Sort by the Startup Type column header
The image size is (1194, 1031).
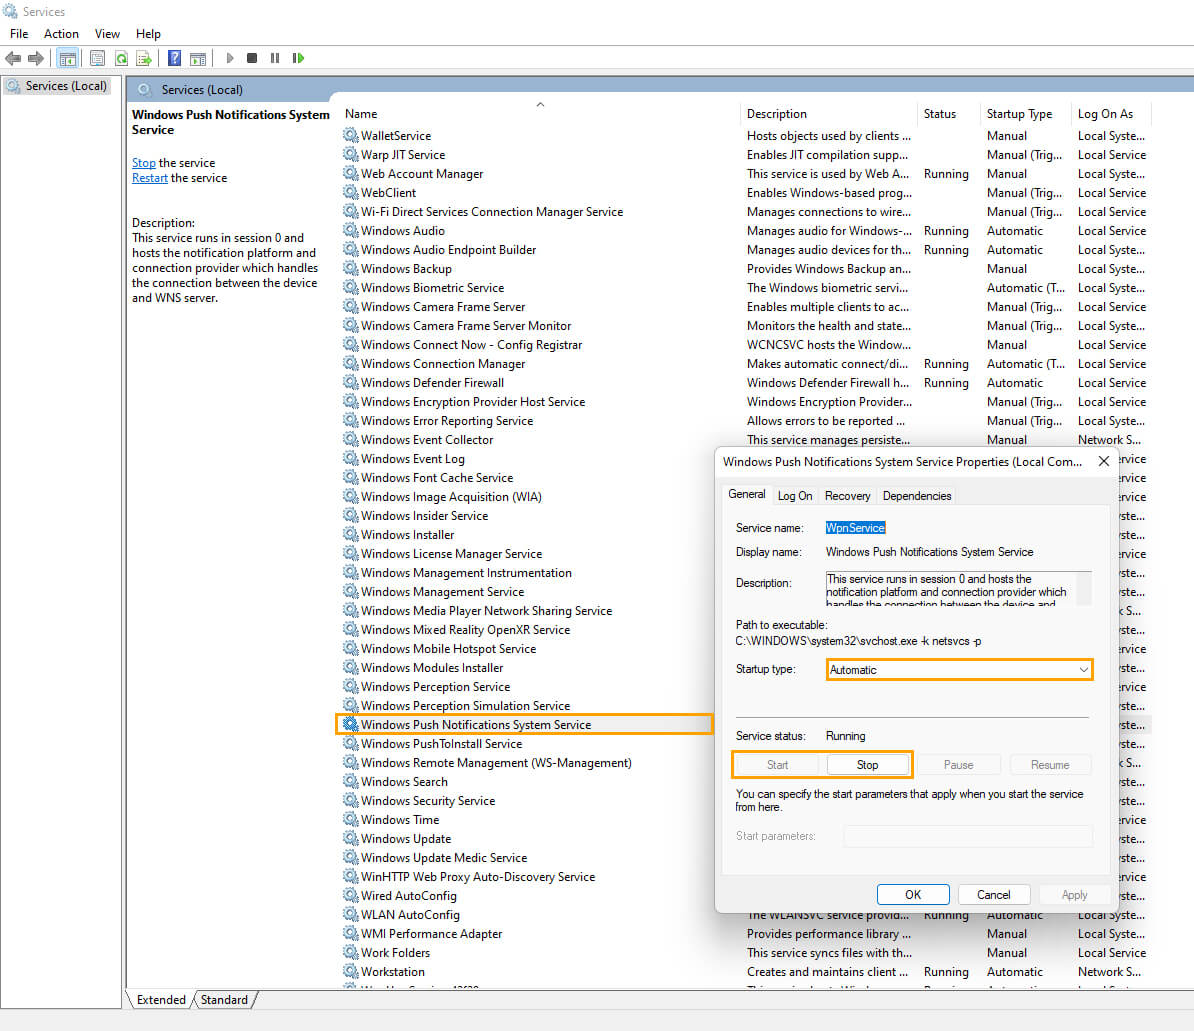(x=1025, y=113)
